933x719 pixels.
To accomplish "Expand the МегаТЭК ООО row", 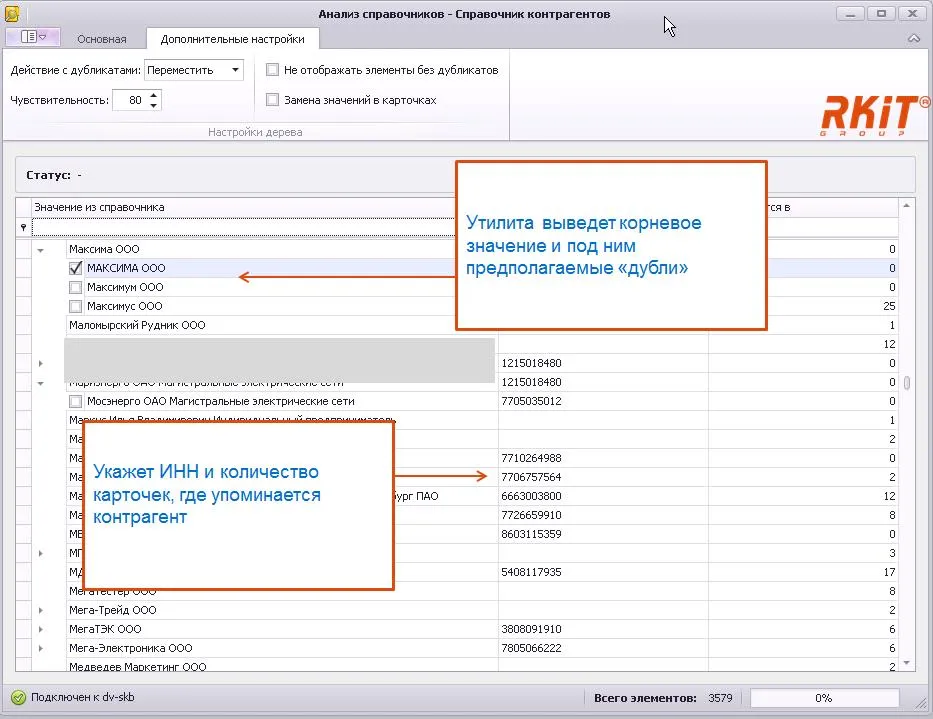I will [x=41, y=629].
